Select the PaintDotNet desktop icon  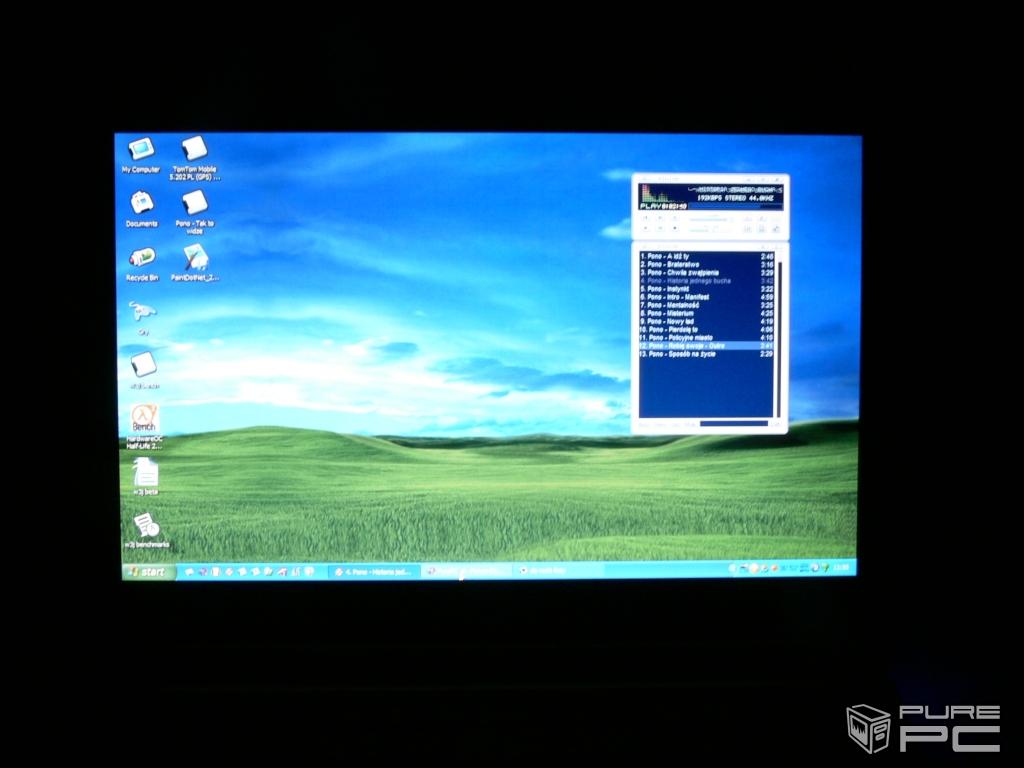pos(195,263)
